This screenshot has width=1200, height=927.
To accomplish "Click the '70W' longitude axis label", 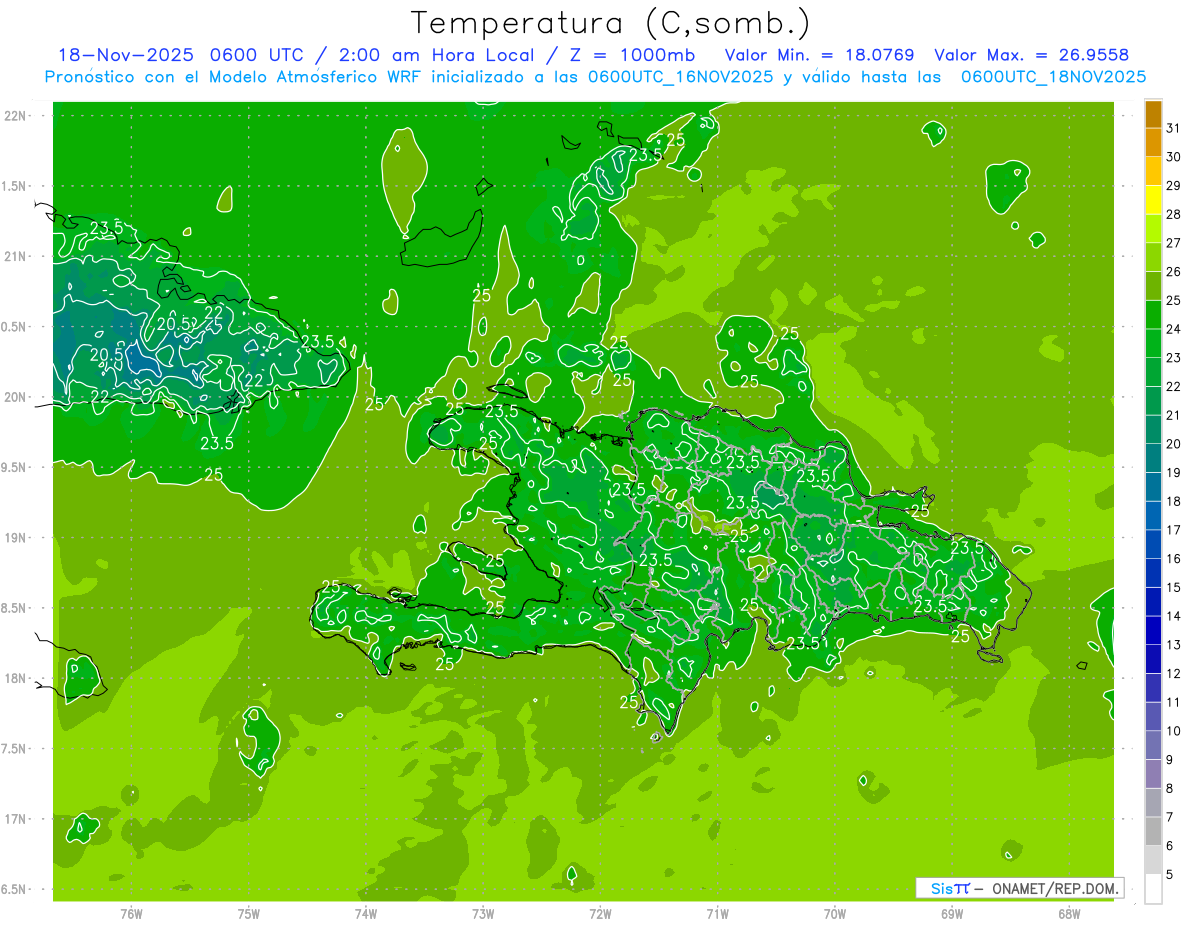I will (835, 913).
